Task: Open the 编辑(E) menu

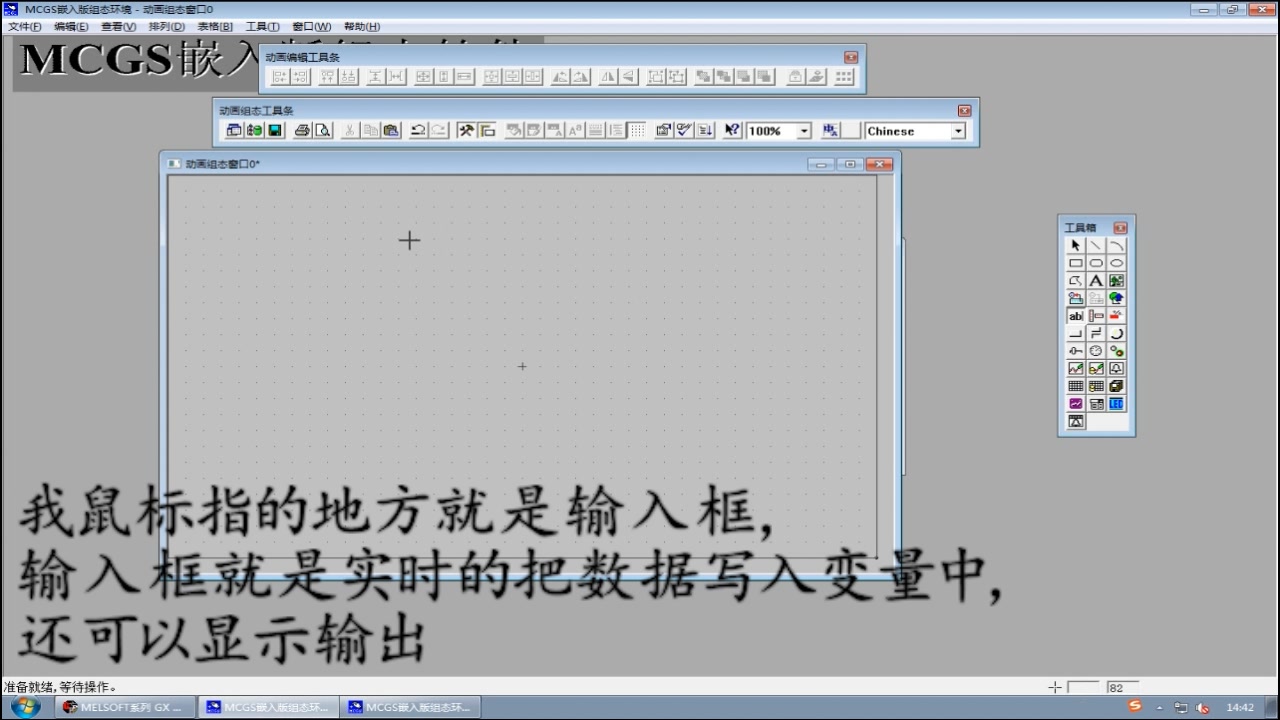Action: (x=71, y=26)
